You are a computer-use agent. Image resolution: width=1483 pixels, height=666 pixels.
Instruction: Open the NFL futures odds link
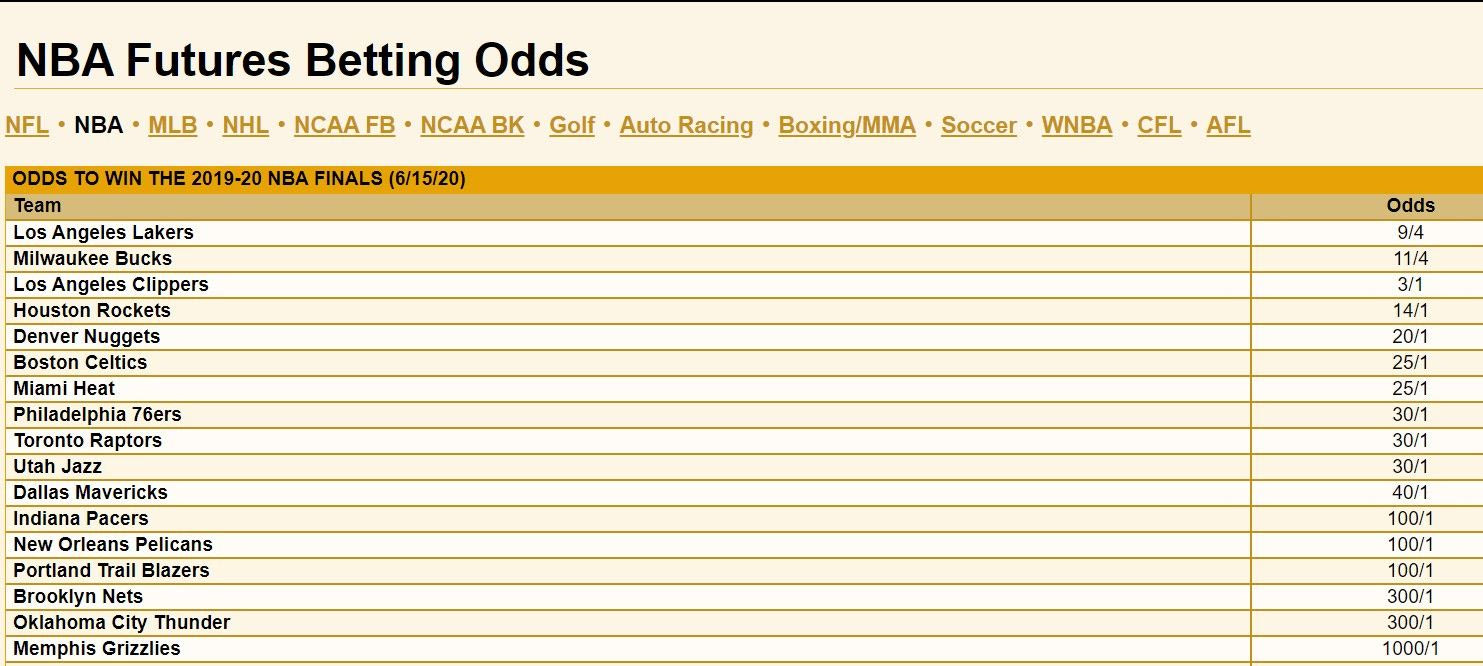(x=27, y=126)
